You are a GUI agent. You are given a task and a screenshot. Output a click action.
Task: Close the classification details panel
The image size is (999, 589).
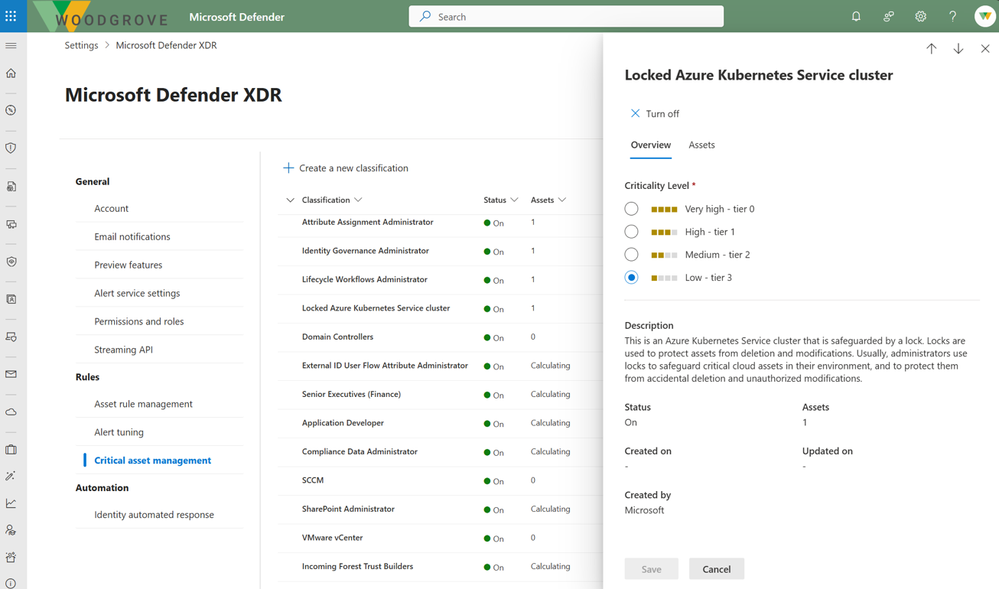985,49
